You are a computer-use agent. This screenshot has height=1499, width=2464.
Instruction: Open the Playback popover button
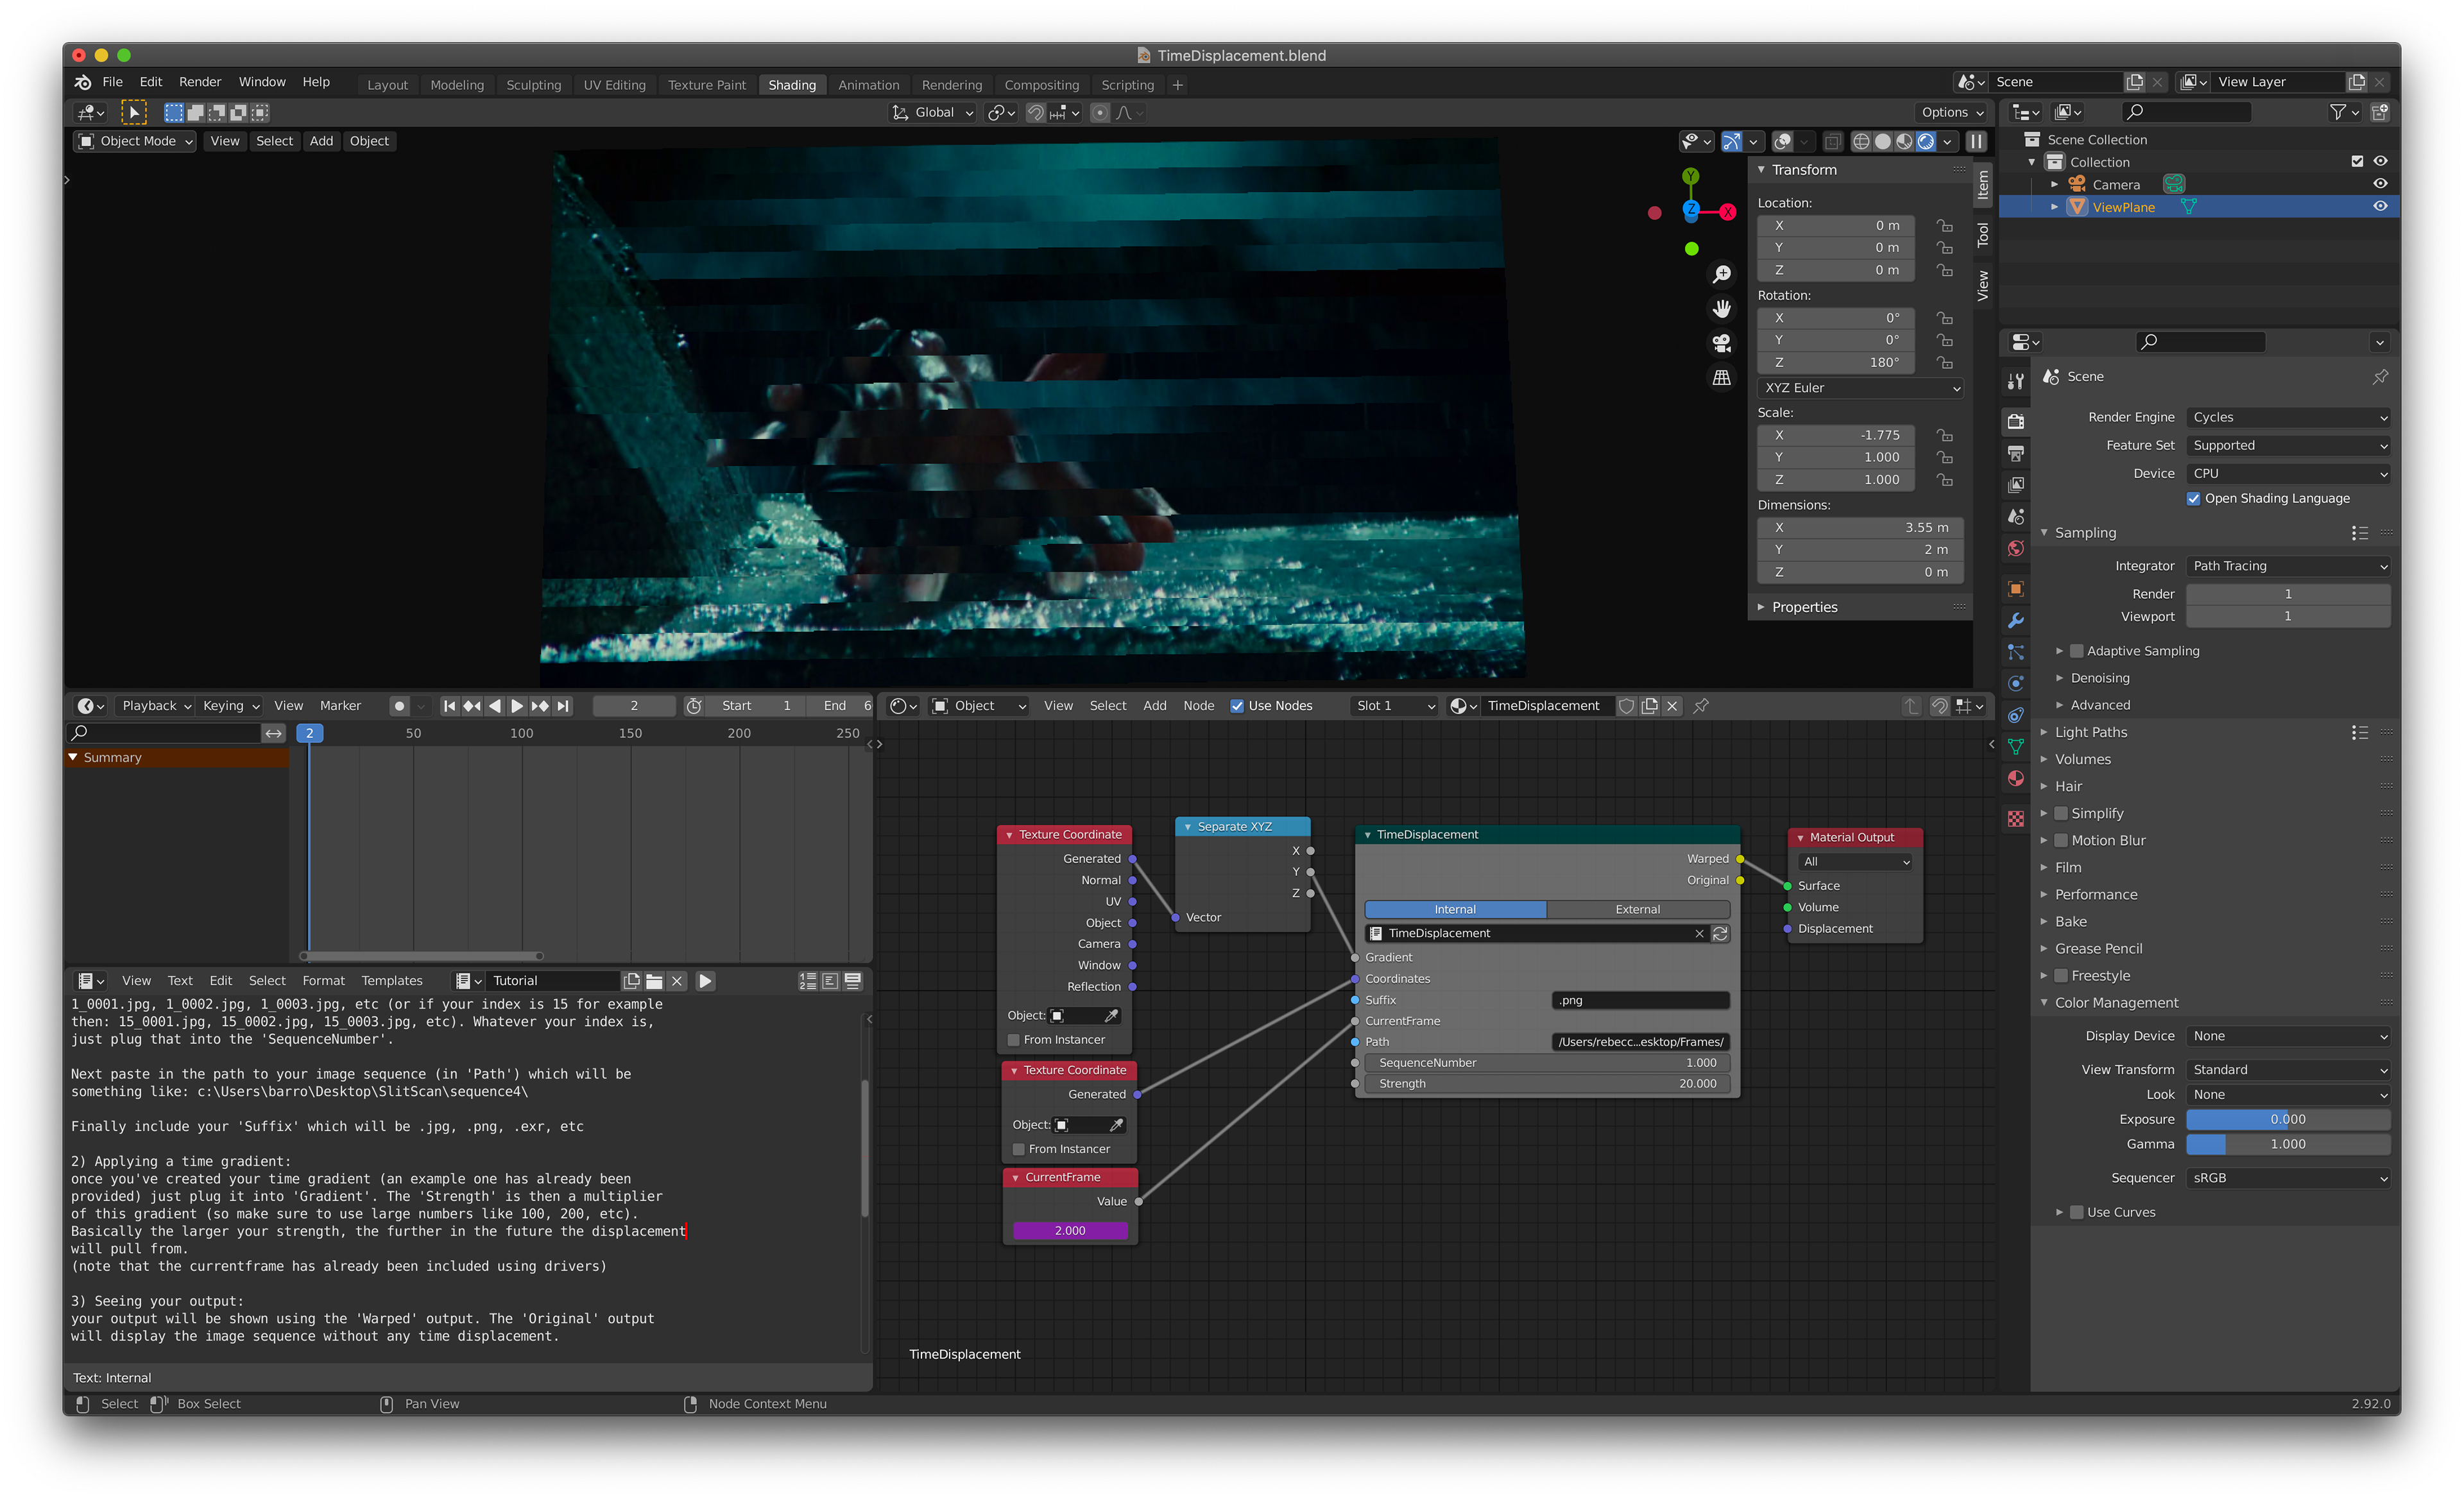point(155,706)
